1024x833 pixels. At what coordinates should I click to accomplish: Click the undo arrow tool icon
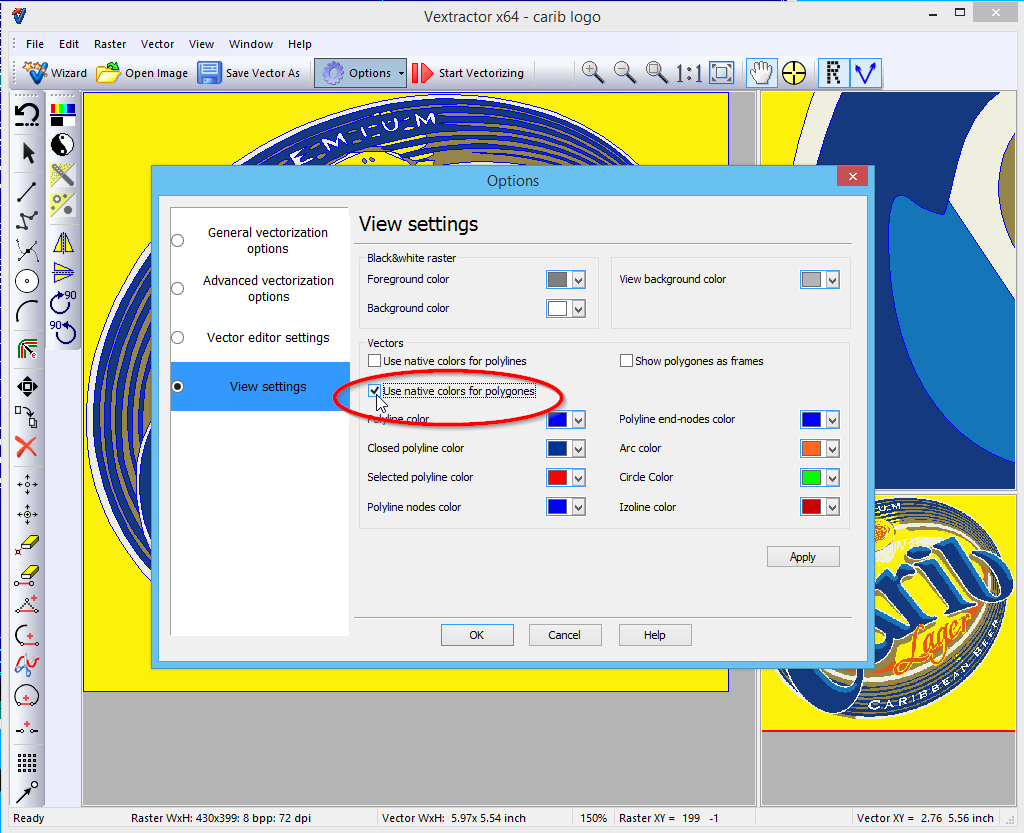28,115
